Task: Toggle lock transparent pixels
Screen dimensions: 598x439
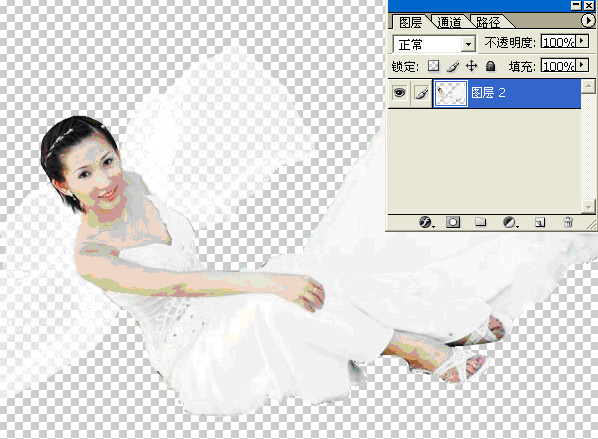Action: click(x=433, y=66)
